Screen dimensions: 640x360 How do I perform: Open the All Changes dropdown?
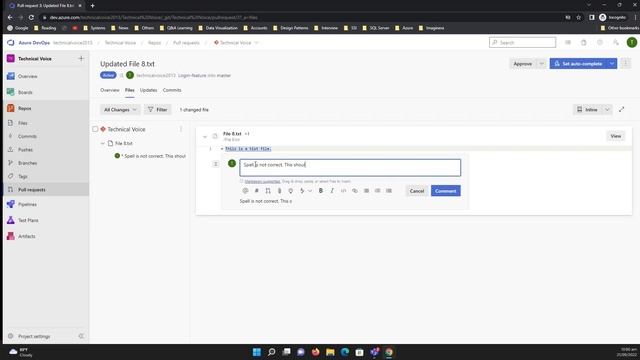(x=120, y=109)
